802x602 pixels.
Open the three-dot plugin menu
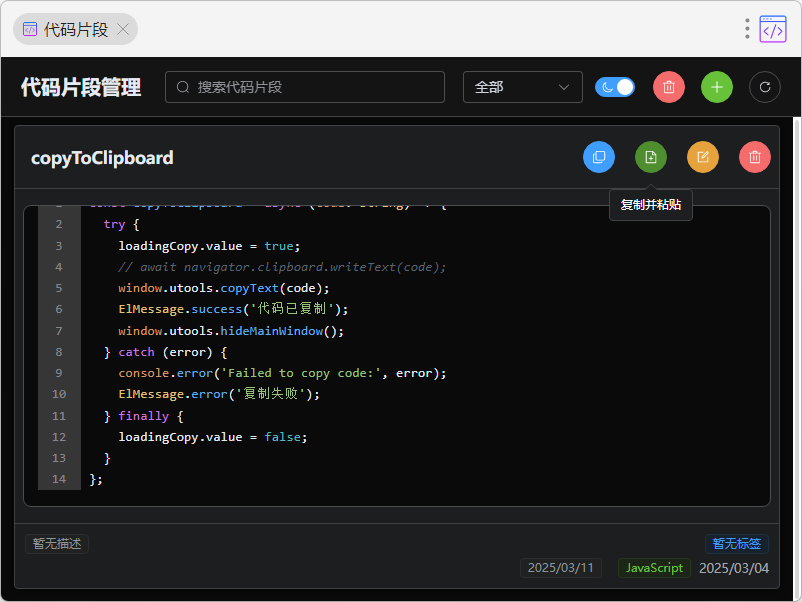coord(747,29)
